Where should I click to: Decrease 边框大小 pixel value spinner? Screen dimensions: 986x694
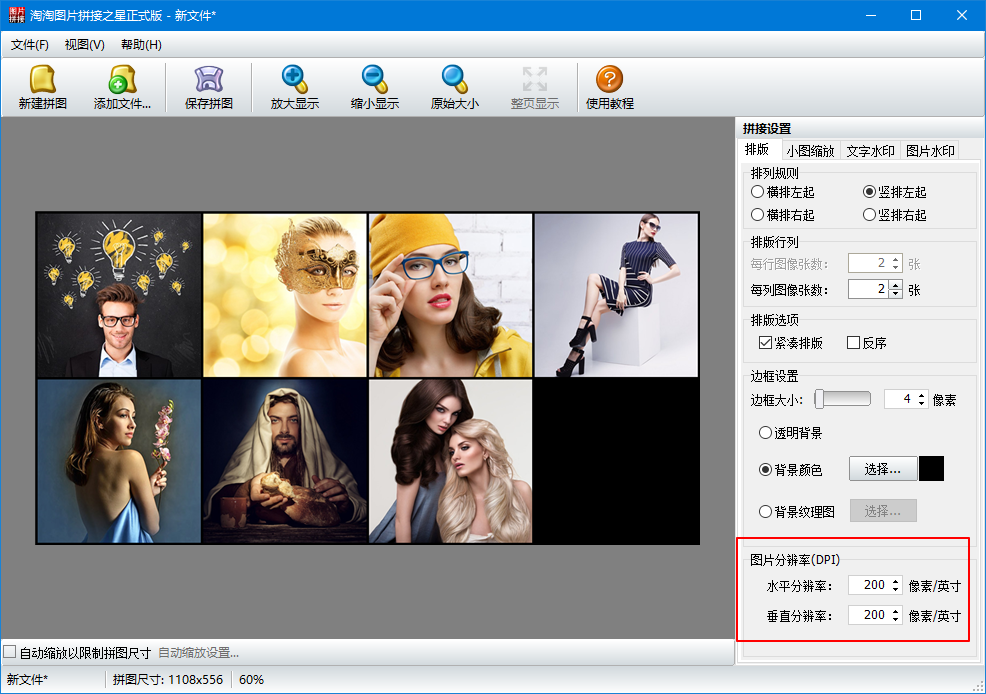click(922, 404)
